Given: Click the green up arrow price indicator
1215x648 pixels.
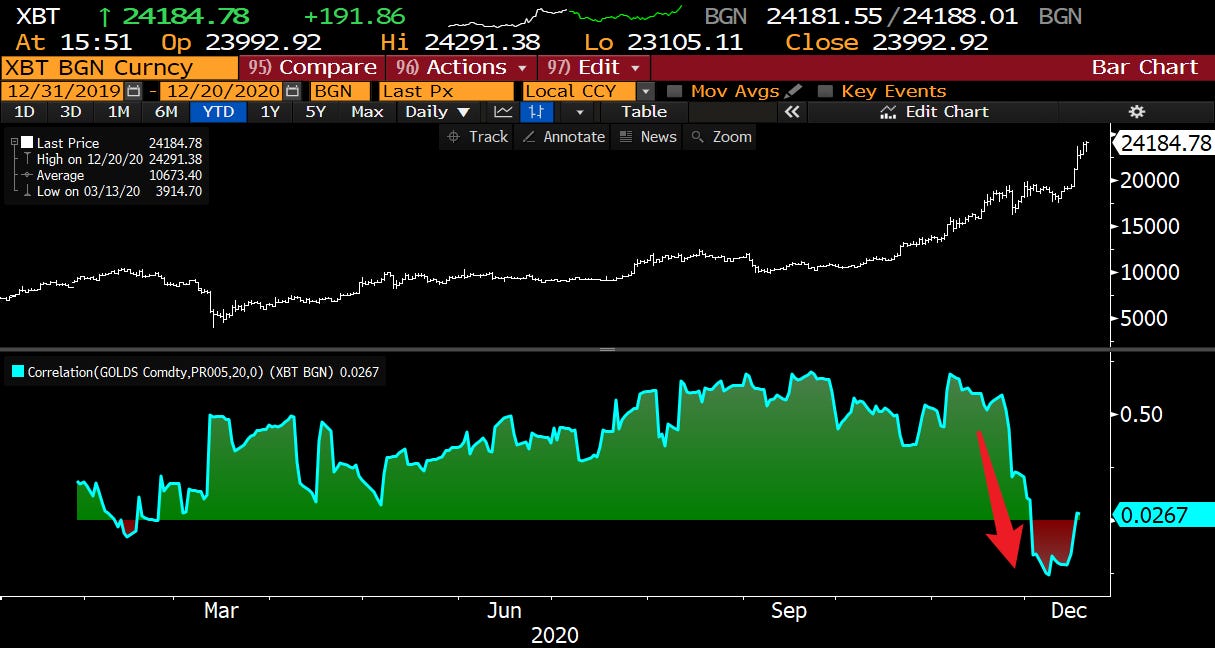Looking at the screenshot, I should 105,17.
